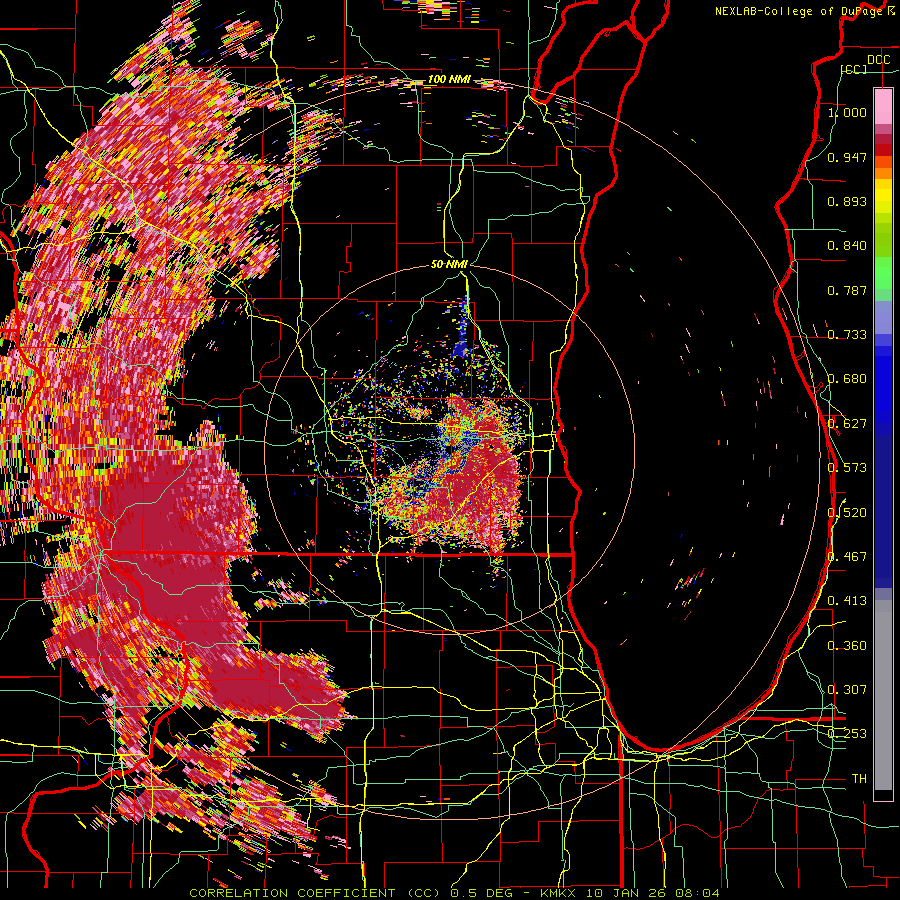Click the 0.253 color scale value
The width and height of the screenshot is (900, 900).
click(847, 734)
